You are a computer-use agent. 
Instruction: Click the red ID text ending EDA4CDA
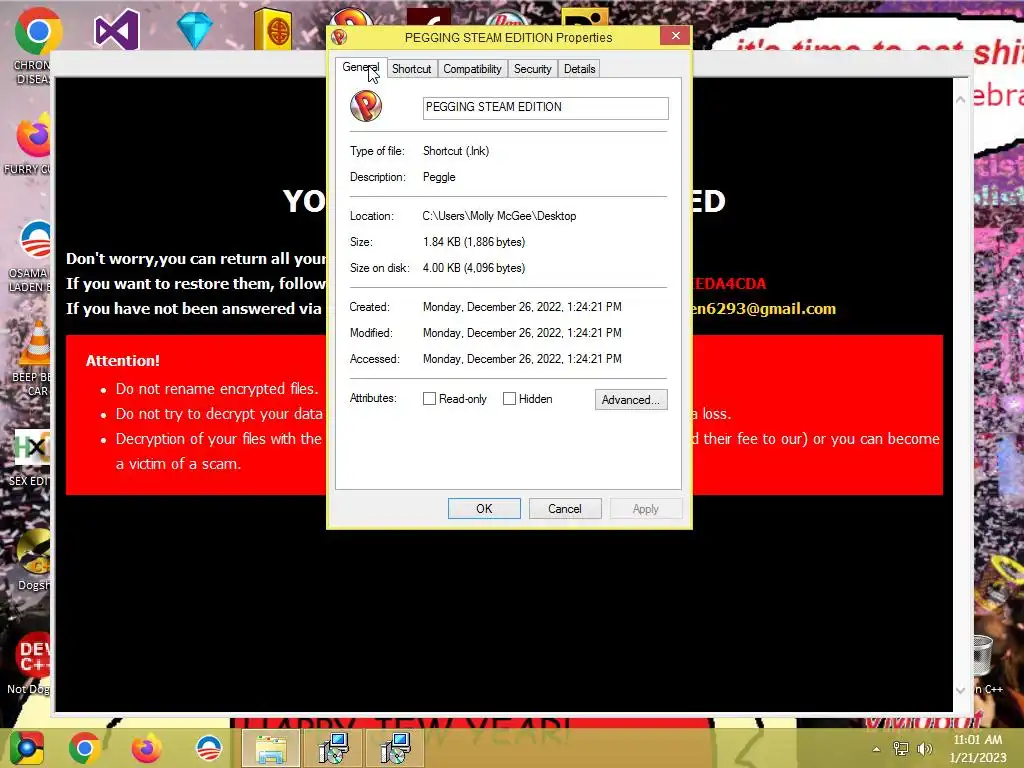729,283
